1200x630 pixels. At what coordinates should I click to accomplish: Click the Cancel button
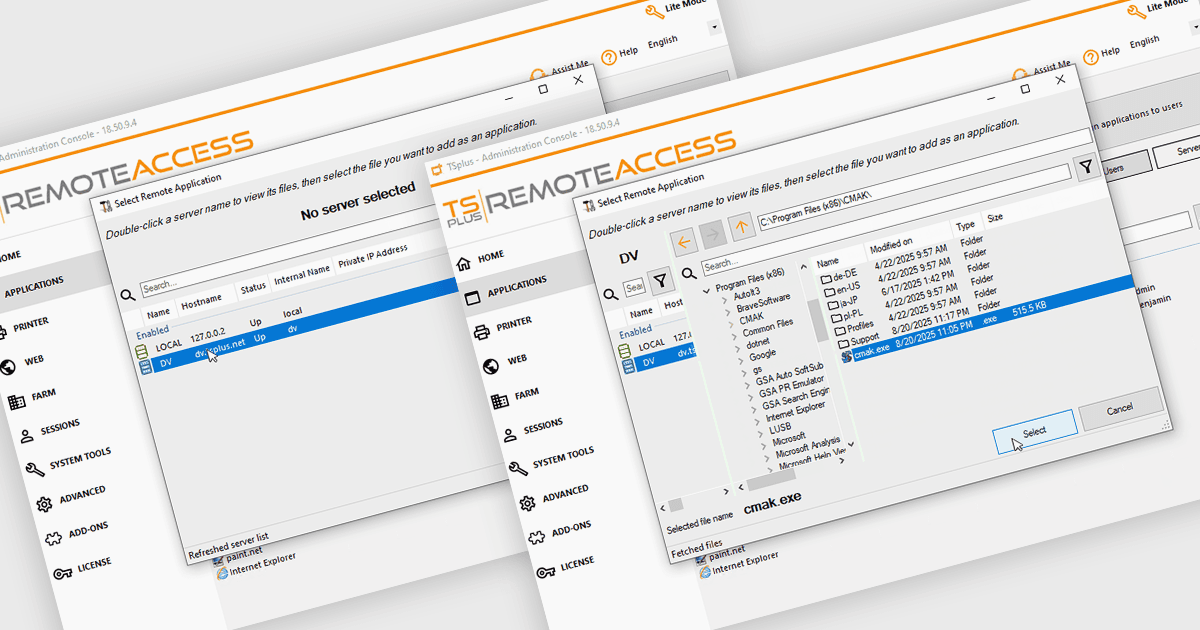click(1120, 409)
